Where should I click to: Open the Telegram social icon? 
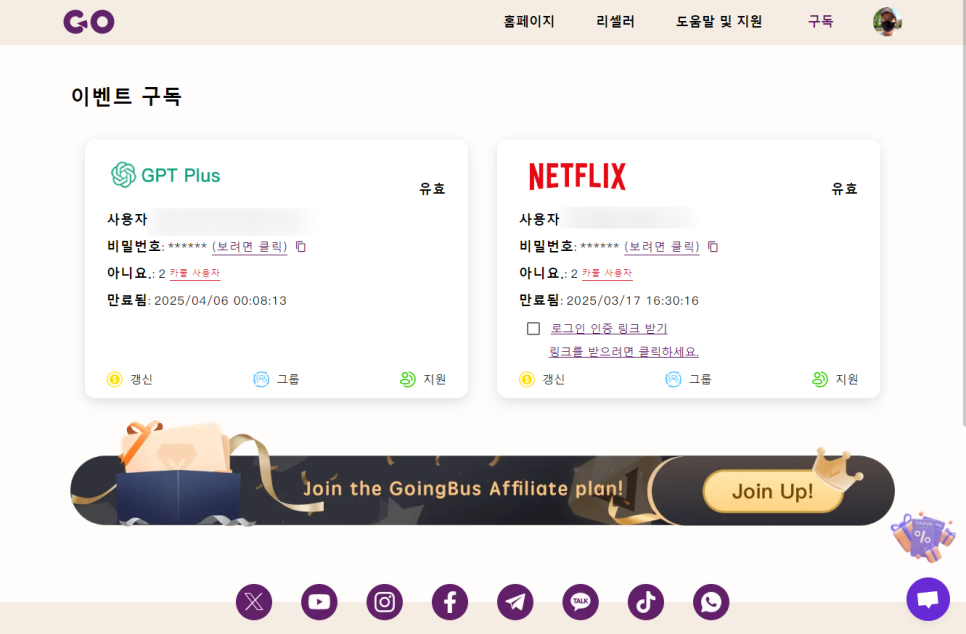[515, 602]
